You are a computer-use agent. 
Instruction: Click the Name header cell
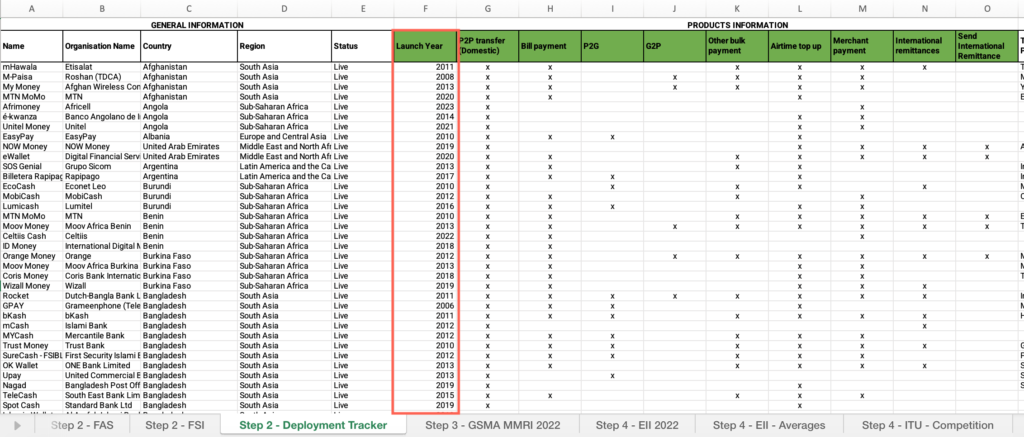click(x=31, y=46)
